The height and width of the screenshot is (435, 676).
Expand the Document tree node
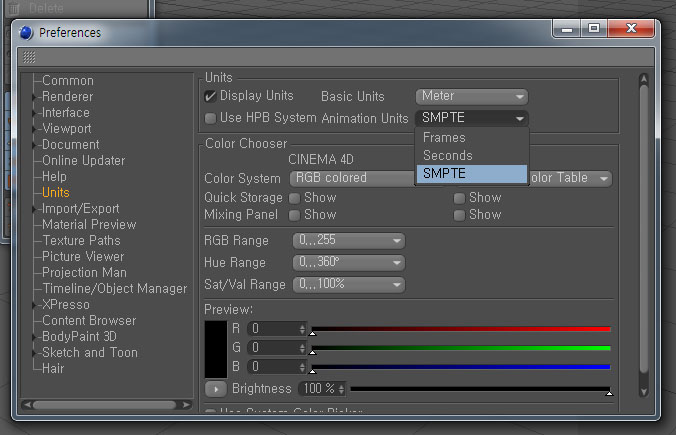pos(34,145)
